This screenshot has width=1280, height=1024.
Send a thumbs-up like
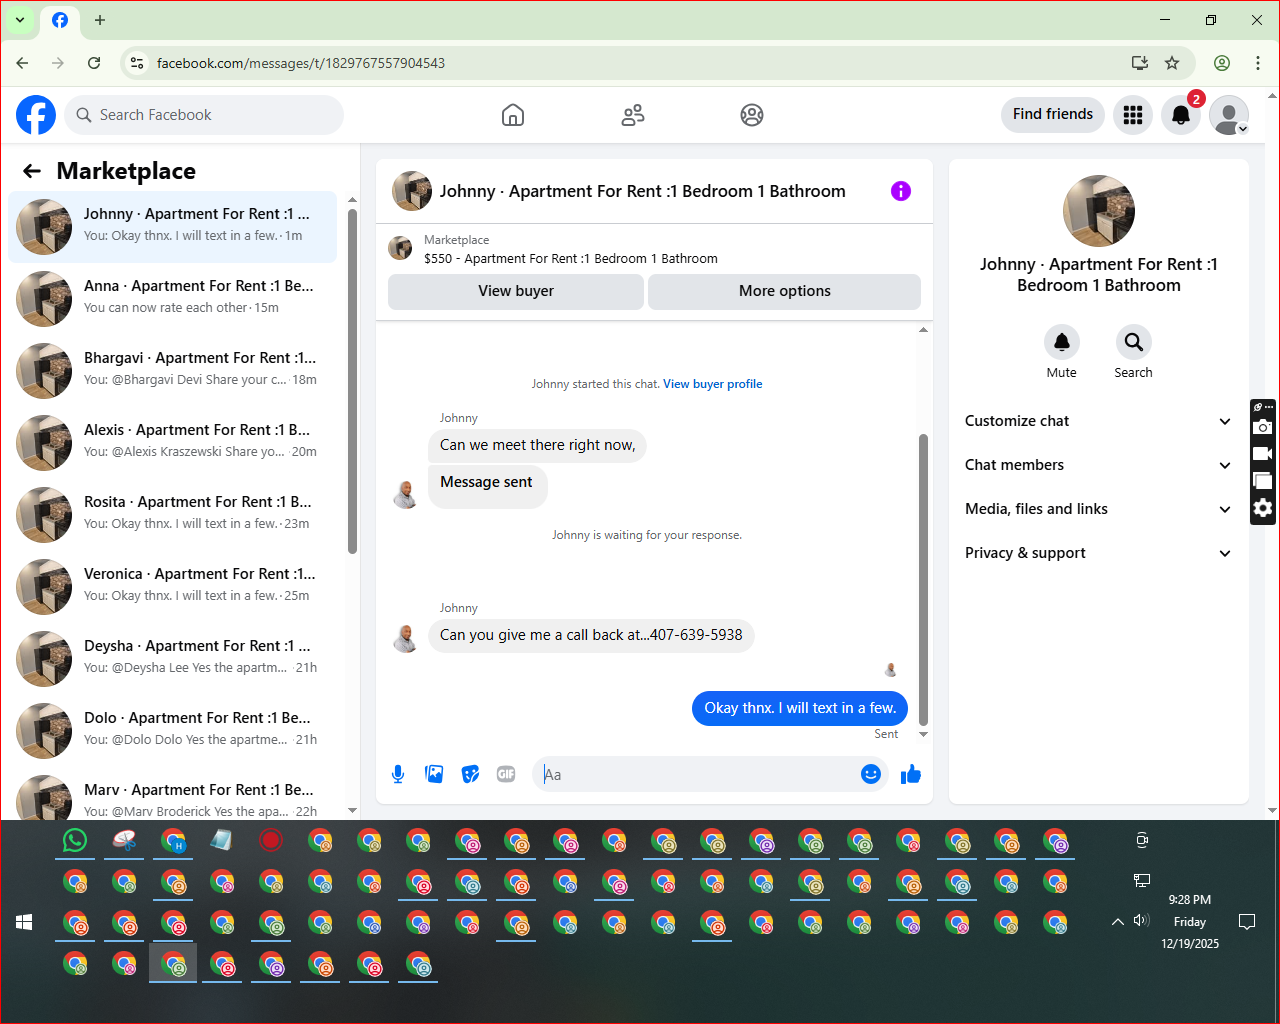910,774
